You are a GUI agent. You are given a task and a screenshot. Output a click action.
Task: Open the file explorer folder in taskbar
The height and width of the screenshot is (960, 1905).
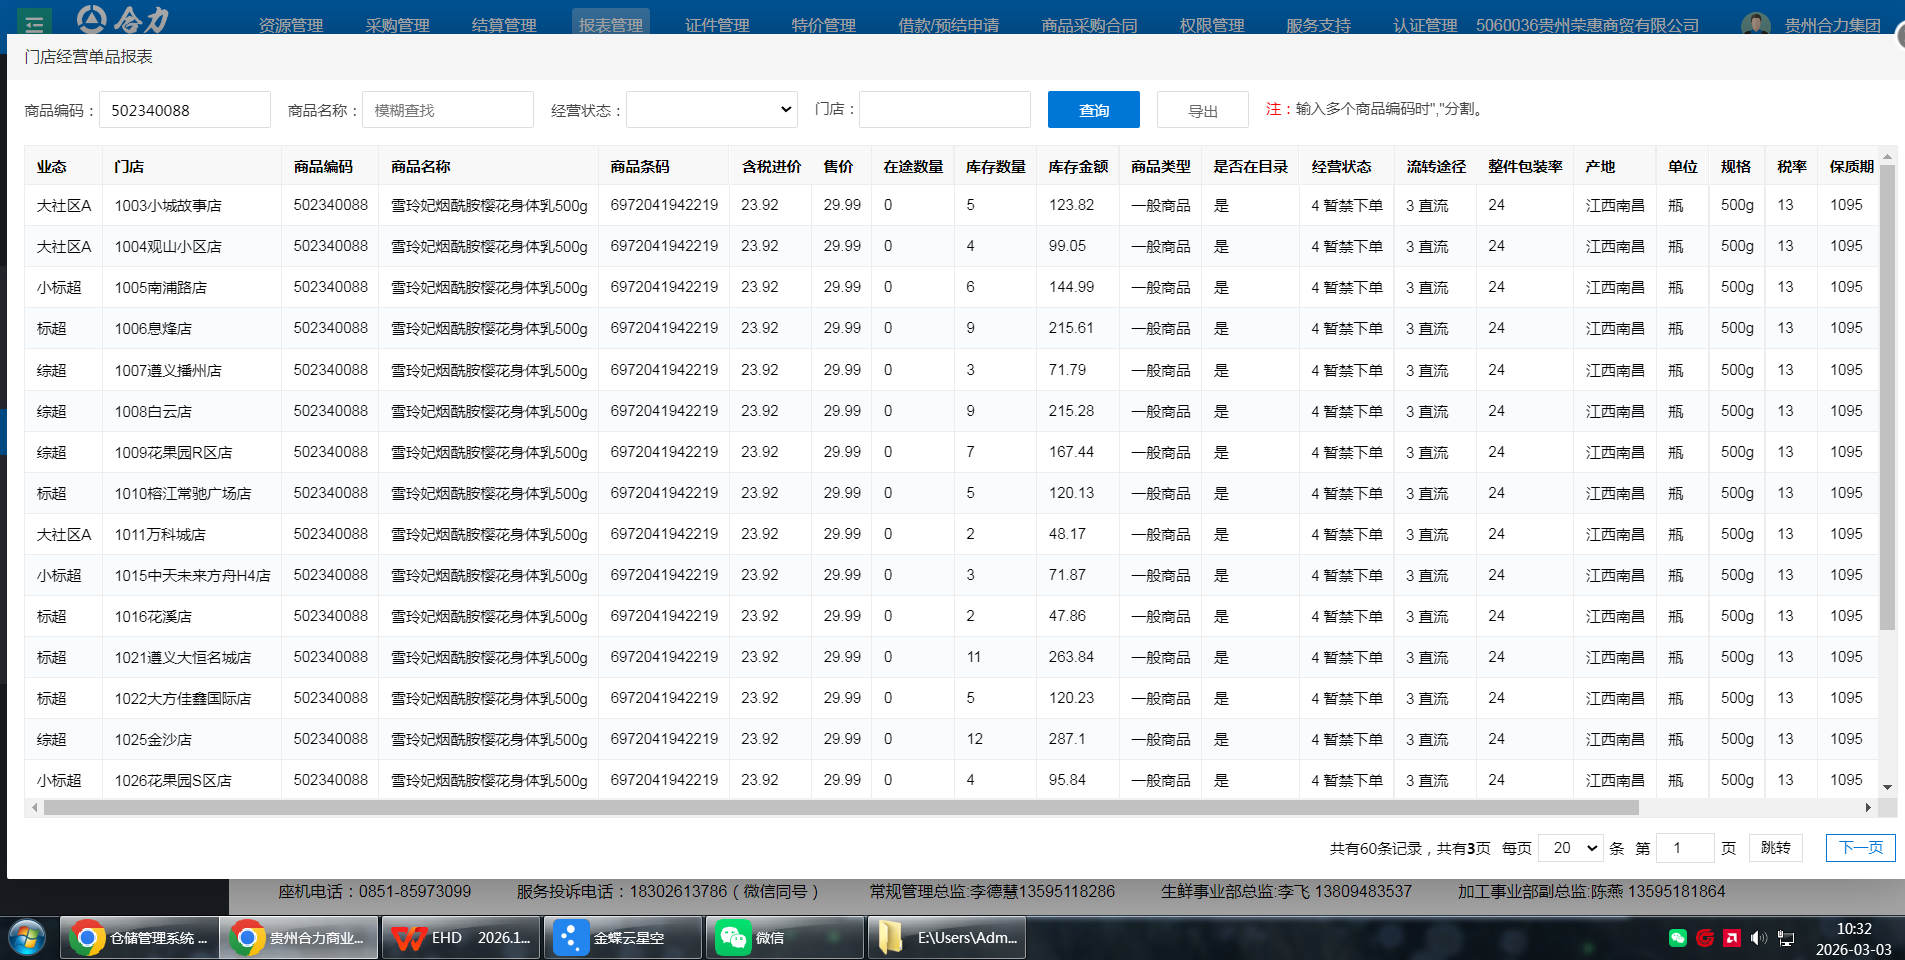tap(946, 938)
